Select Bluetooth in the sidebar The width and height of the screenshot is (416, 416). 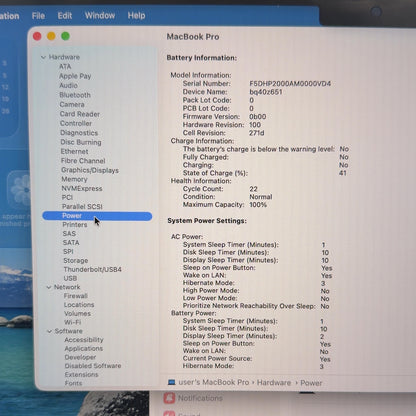pyautogui.click(x=75, y=95)
